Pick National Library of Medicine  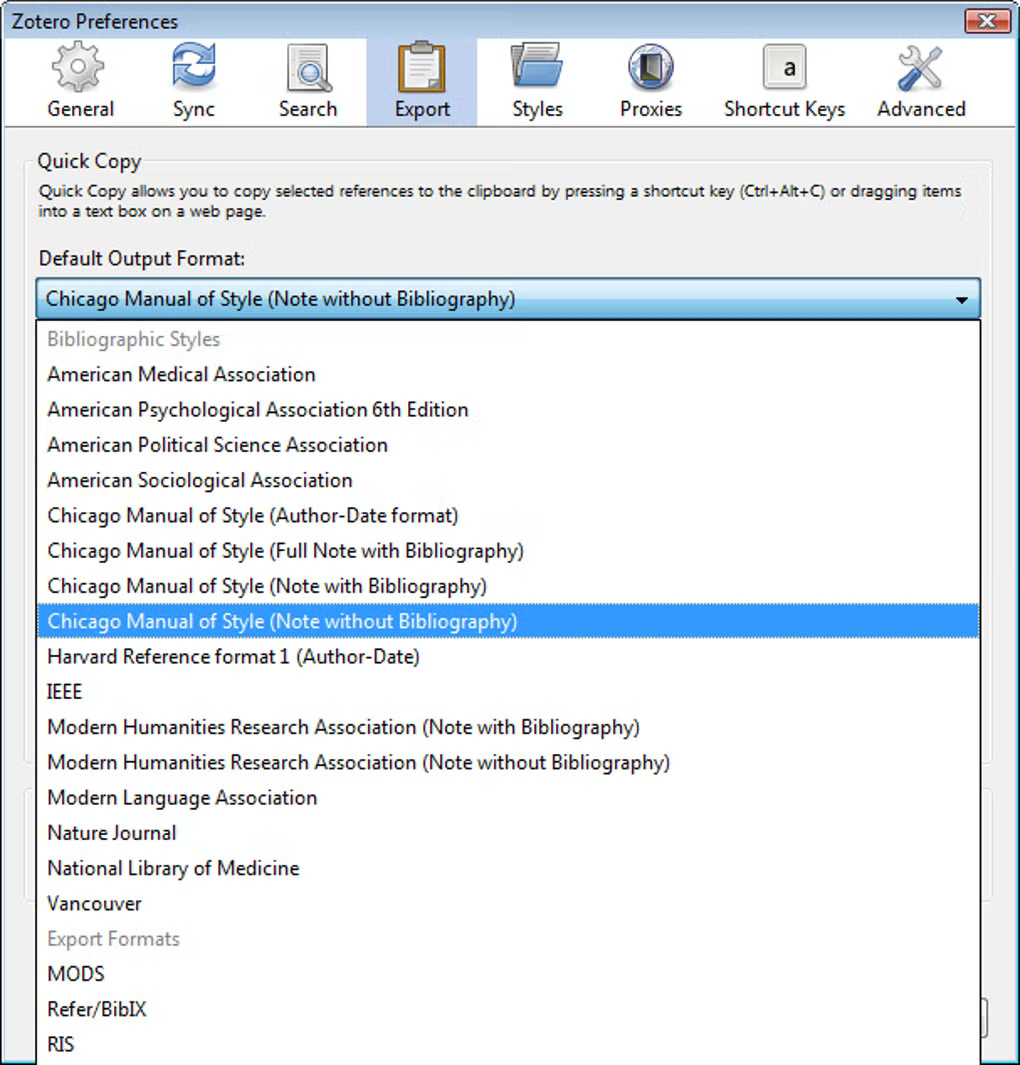[508, 869]
